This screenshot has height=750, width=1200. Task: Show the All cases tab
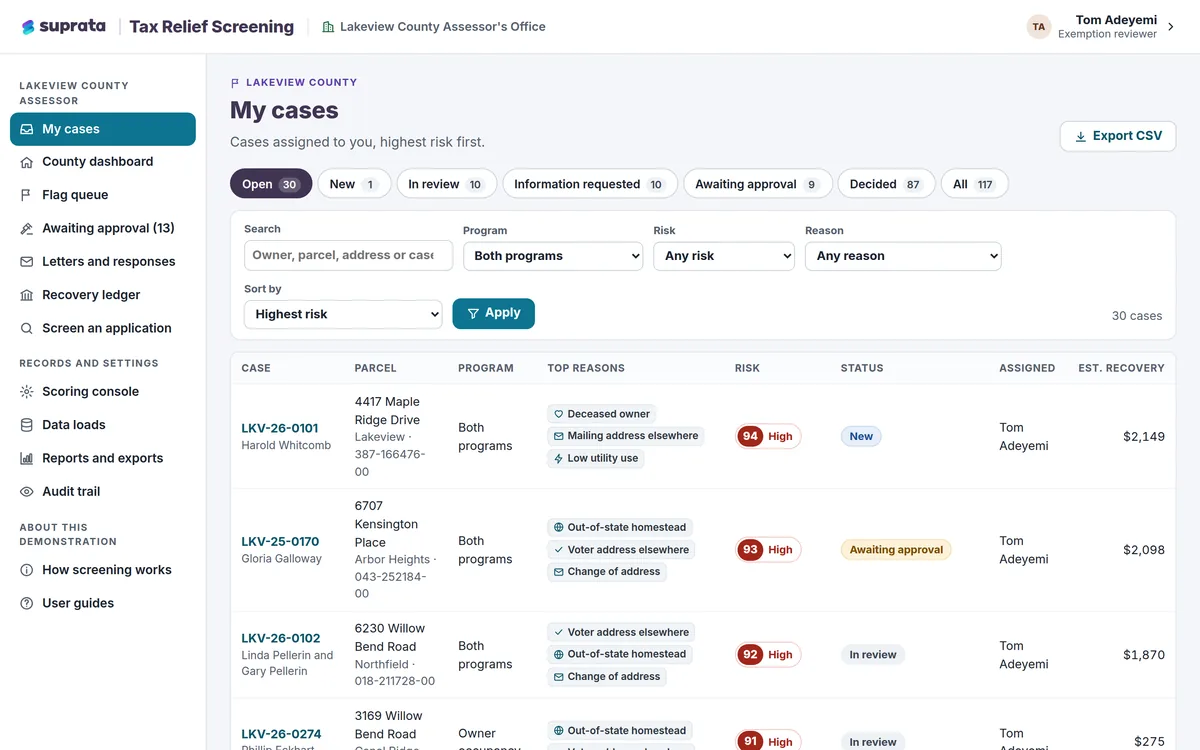pos(974,184)
